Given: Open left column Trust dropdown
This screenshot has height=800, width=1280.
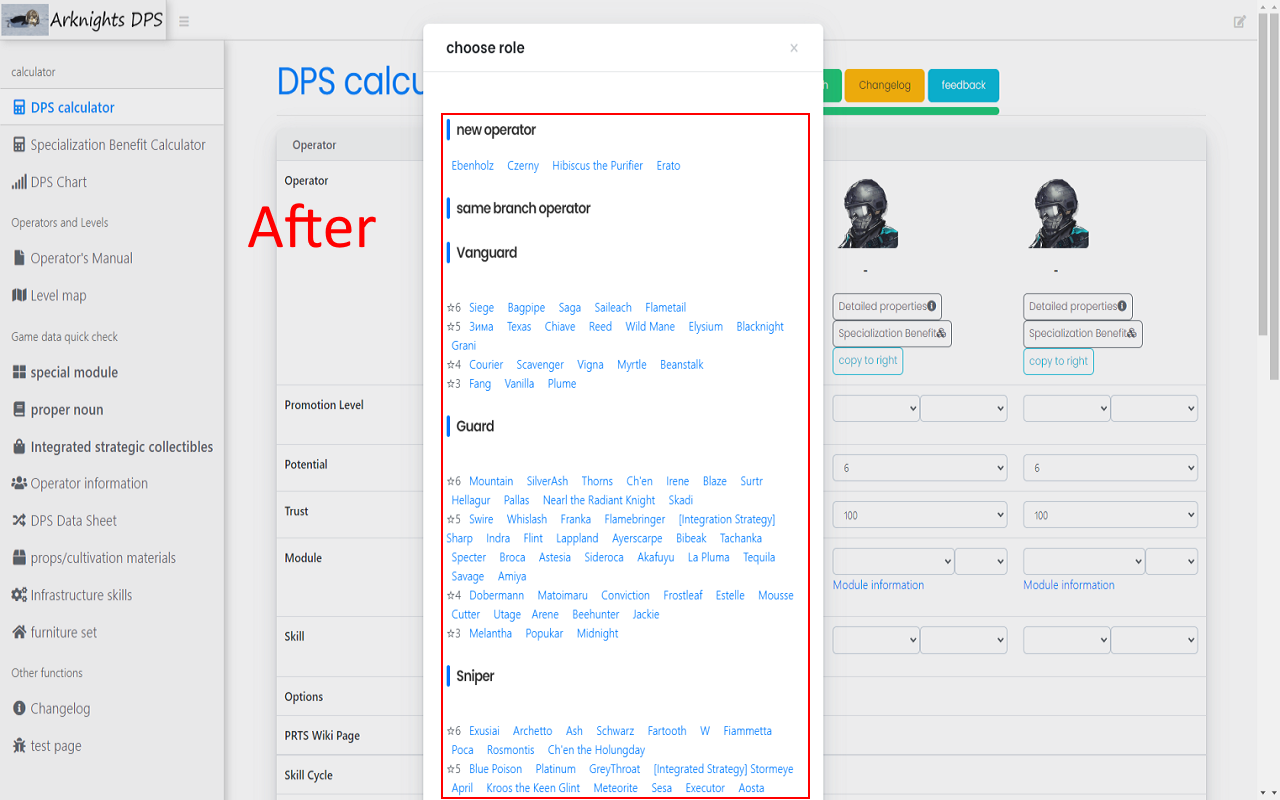Looking at the screenshot, I should click(919, 515).
